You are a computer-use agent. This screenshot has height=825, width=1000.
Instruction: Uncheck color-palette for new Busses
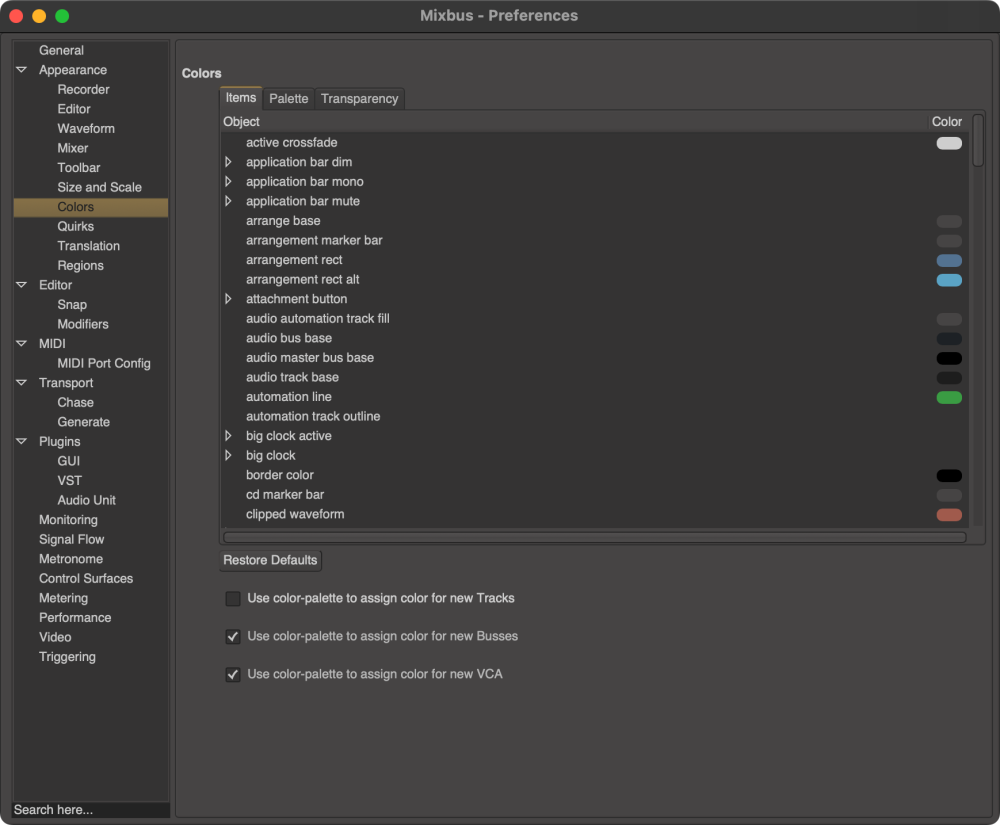(232, 636)
